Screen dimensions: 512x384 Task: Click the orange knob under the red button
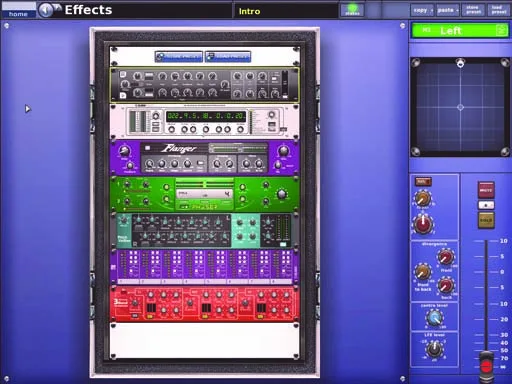coord(423,199)
